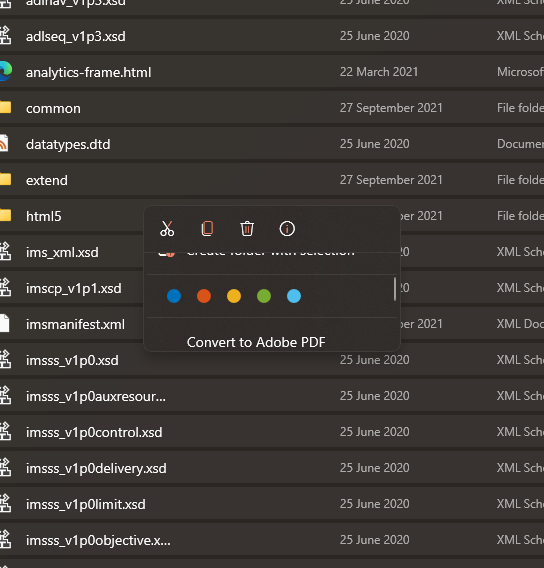Click the File folder type for common

520,108
